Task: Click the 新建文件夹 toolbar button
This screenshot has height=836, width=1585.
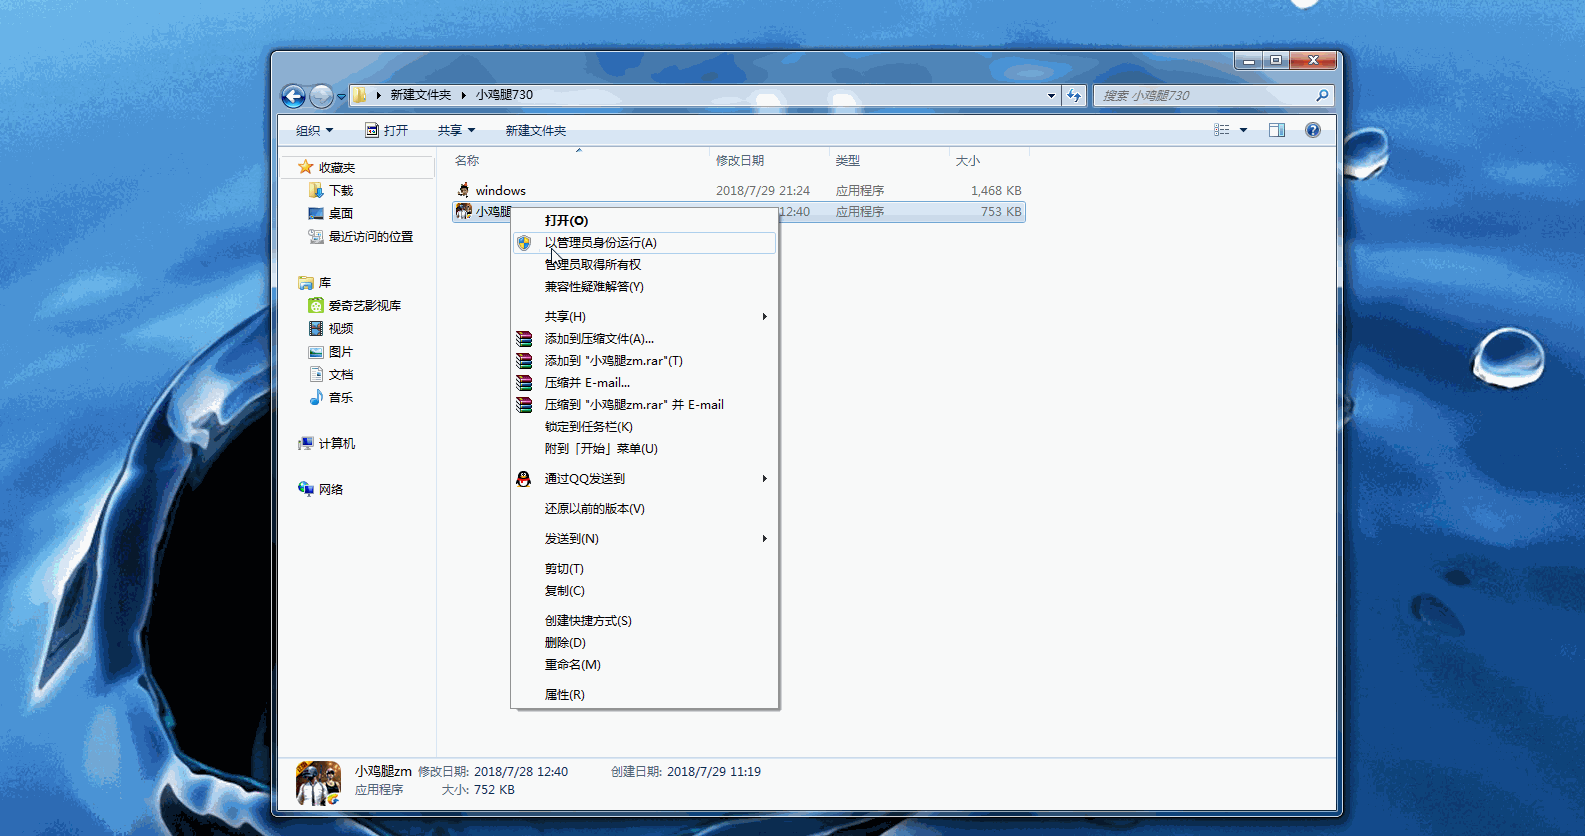Action: (x=535, y=131)
